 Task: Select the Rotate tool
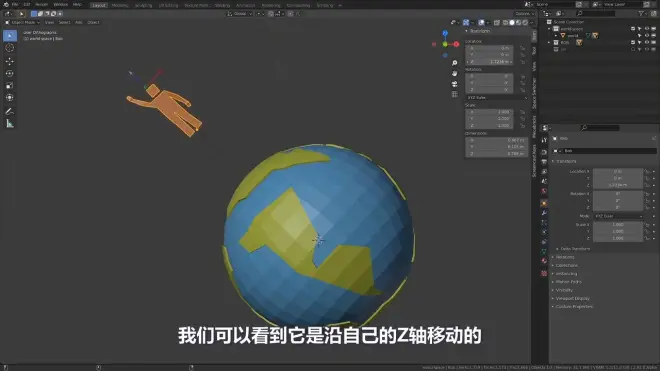10,73
